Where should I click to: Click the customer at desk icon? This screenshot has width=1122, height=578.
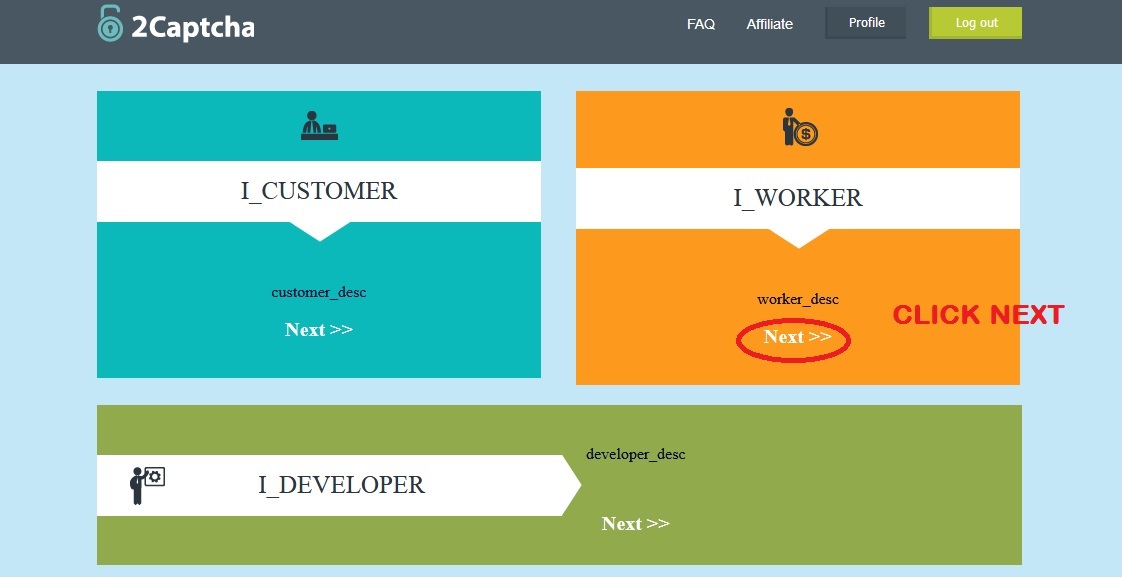coord(319,126)
